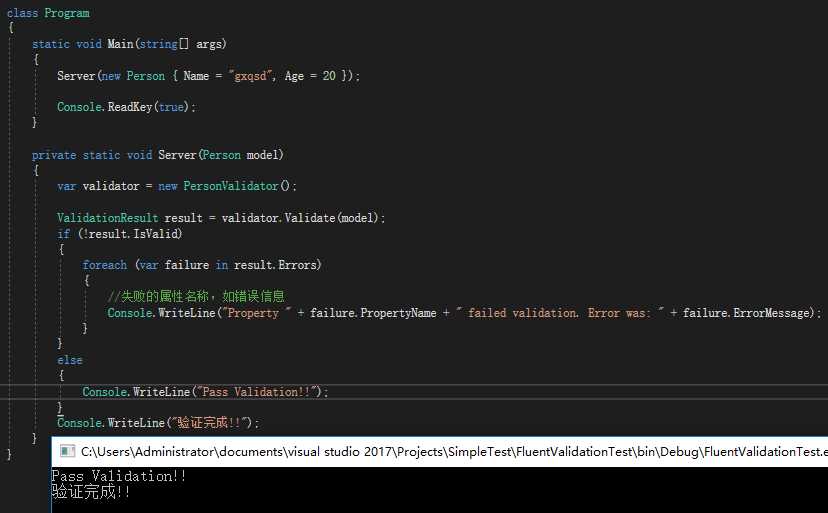Click the "else" keyword
This screenshot has height=513, width=828.
point(70,360)
